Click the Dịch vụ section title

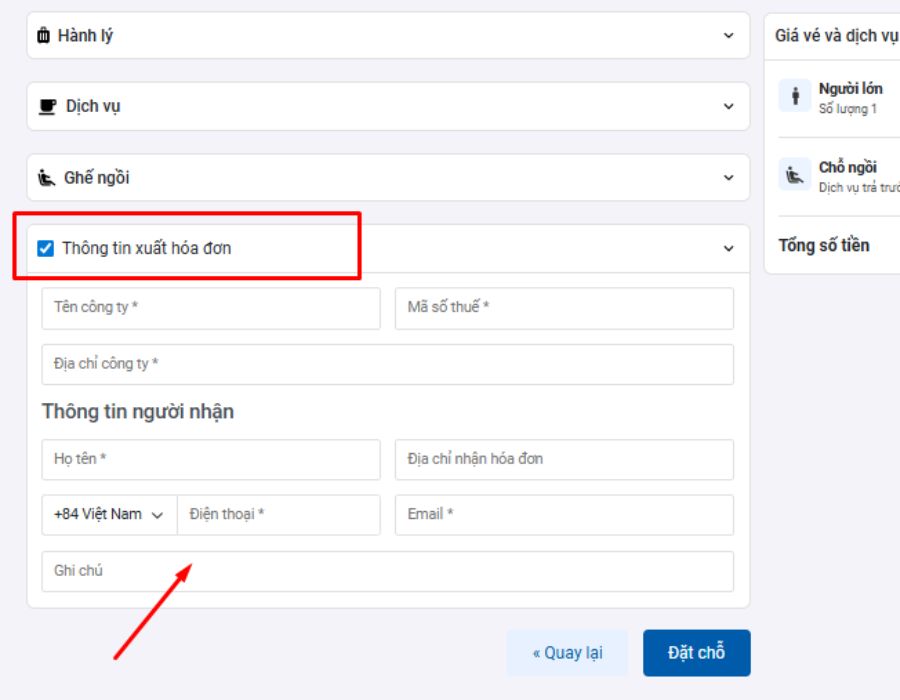point(93,107)
